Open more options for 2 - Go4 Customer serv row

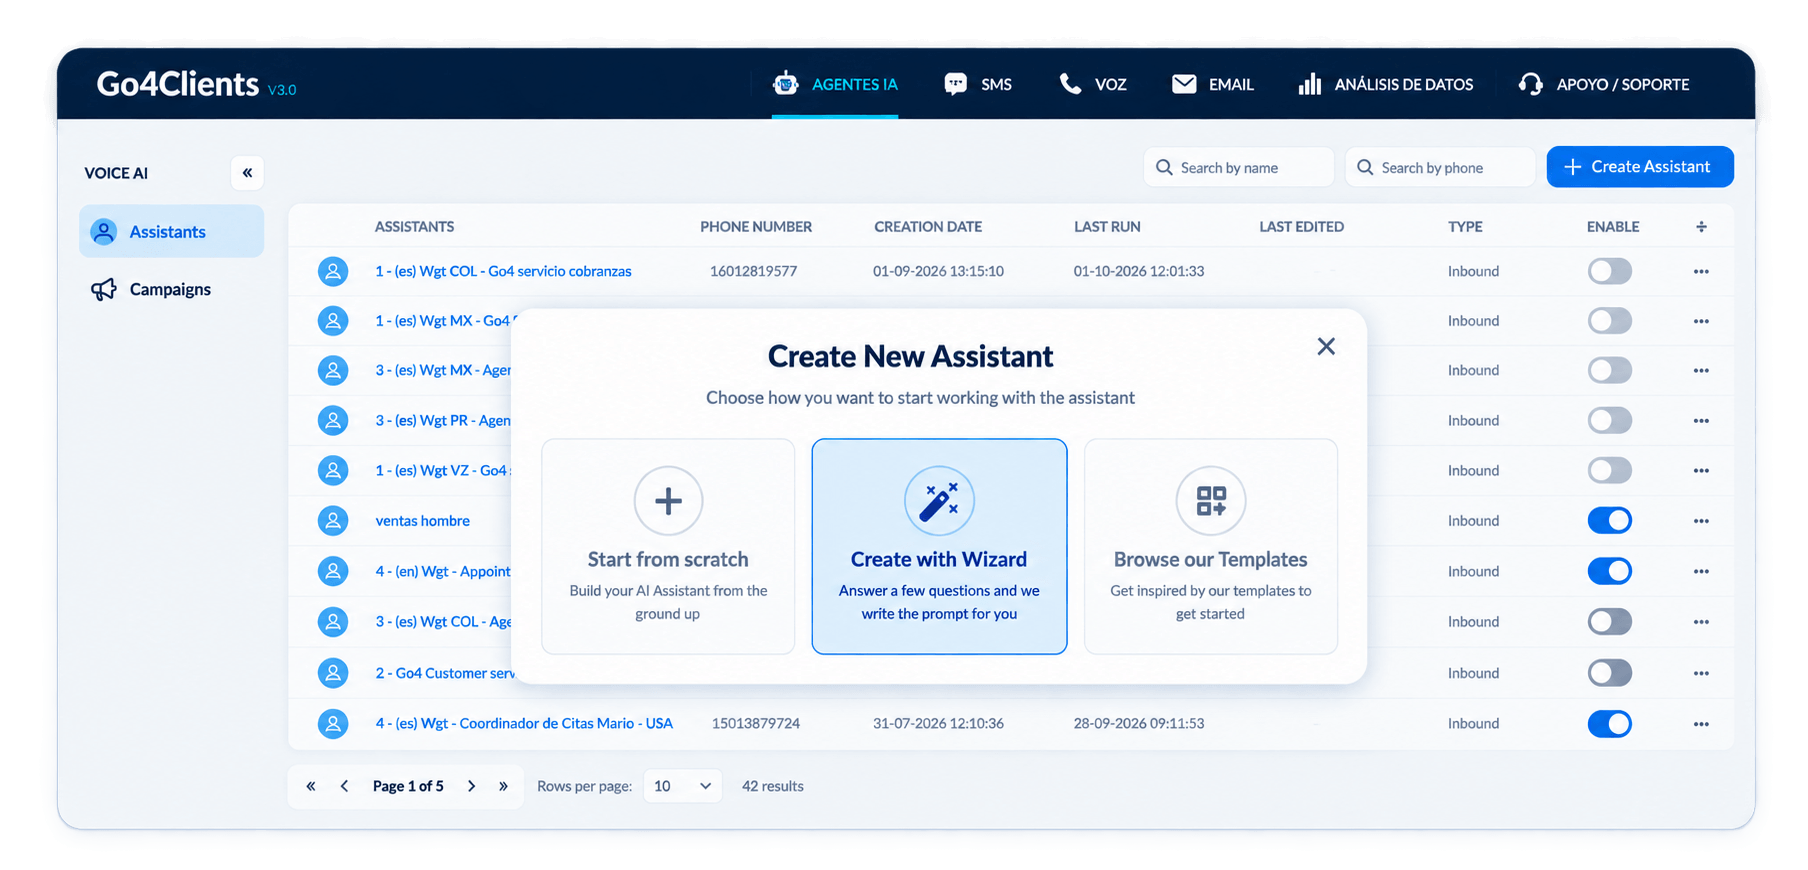[1701, 673]
